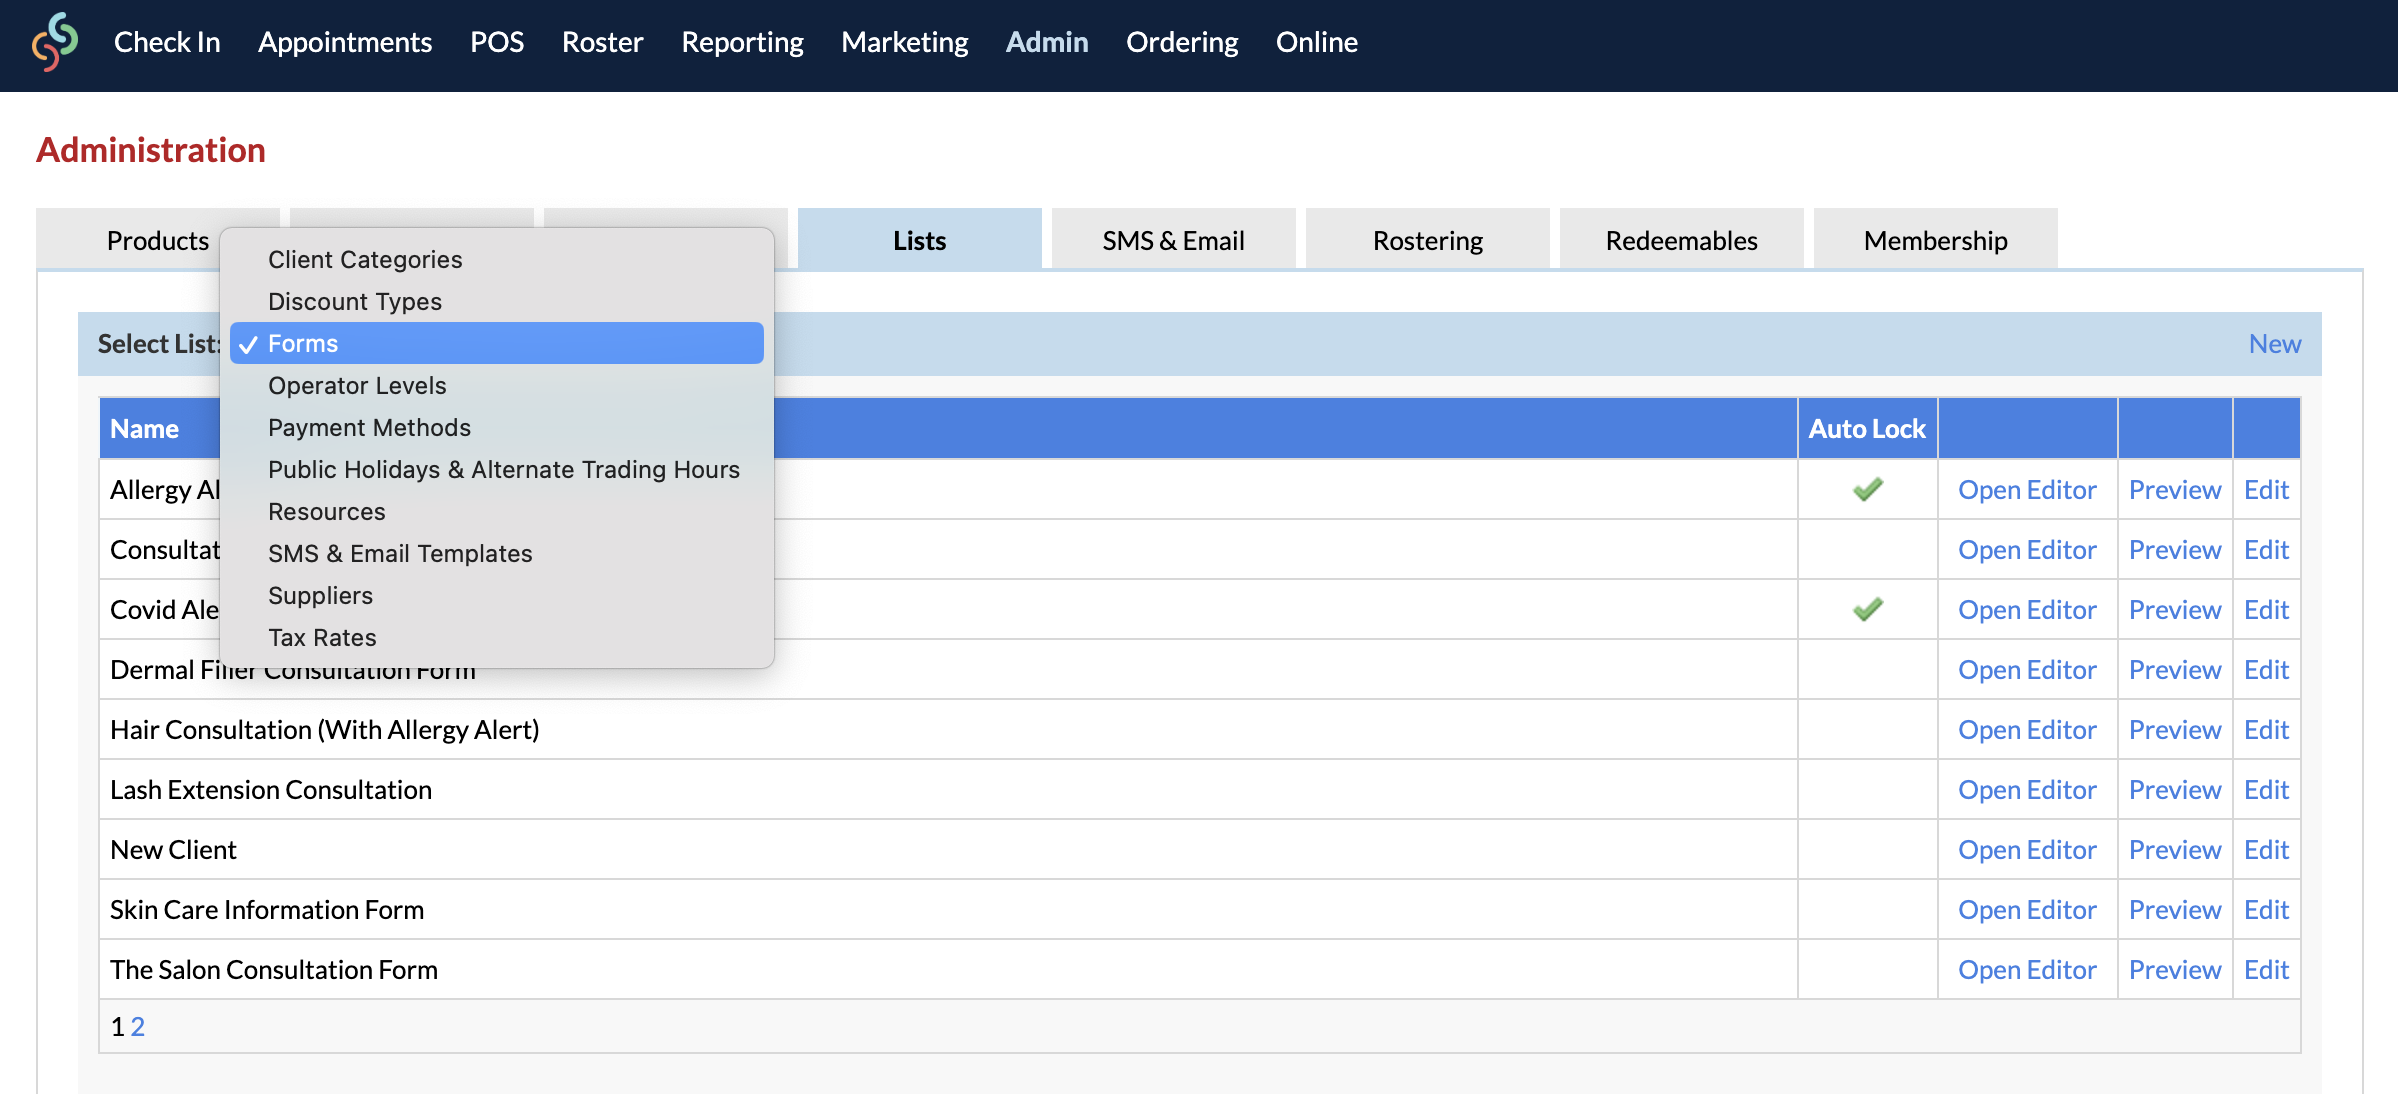The image size is (2398, 1094).
Task: Open Editor for the Consultation row
Action: pos(2027,549)
